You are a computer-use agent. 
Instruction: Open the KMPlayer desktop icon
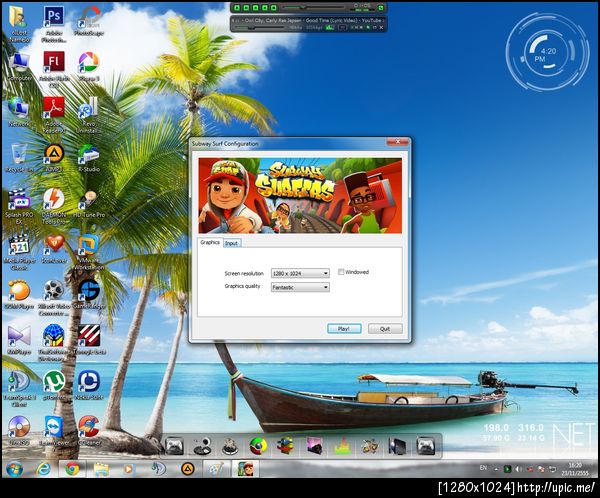tap(19, 340)
